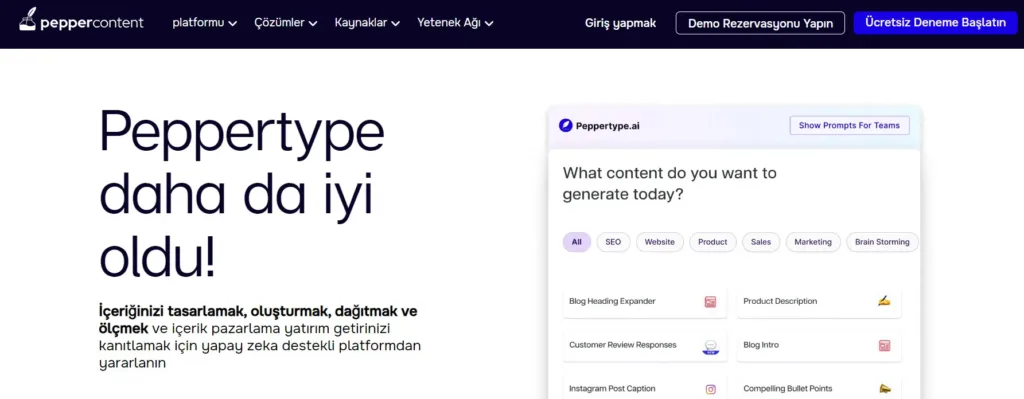The height and width of the screenshot is (399, 1024).
Task: Select the Website filter tab
Action: point(660,242)
